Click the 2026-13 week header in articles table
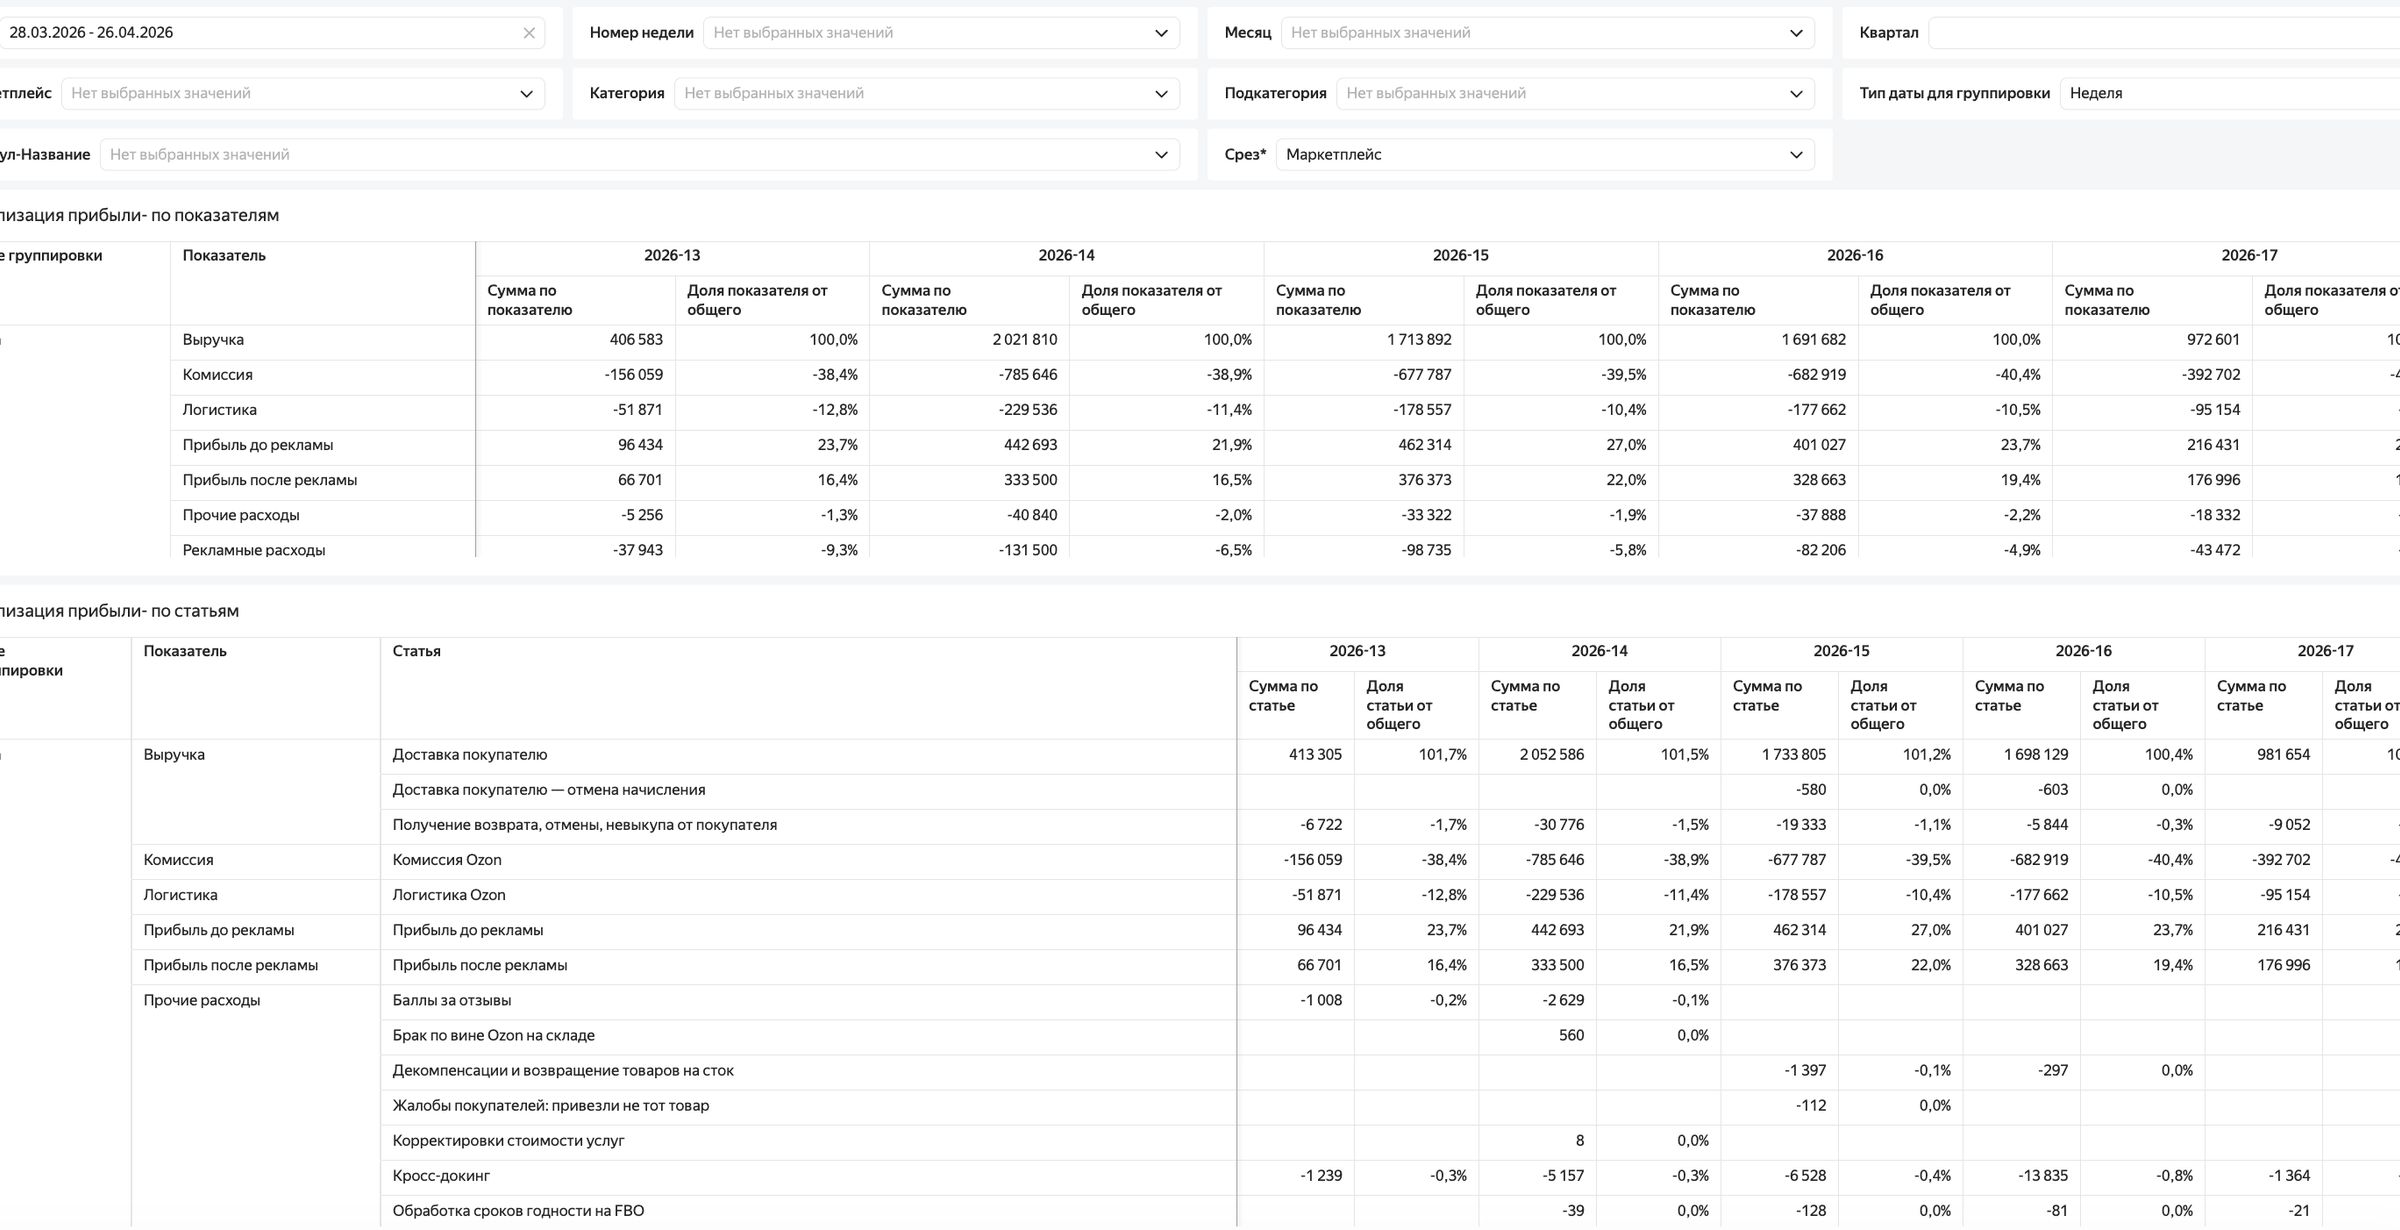Screen dimensions: 2400x1230 [x=1357, y=652]
